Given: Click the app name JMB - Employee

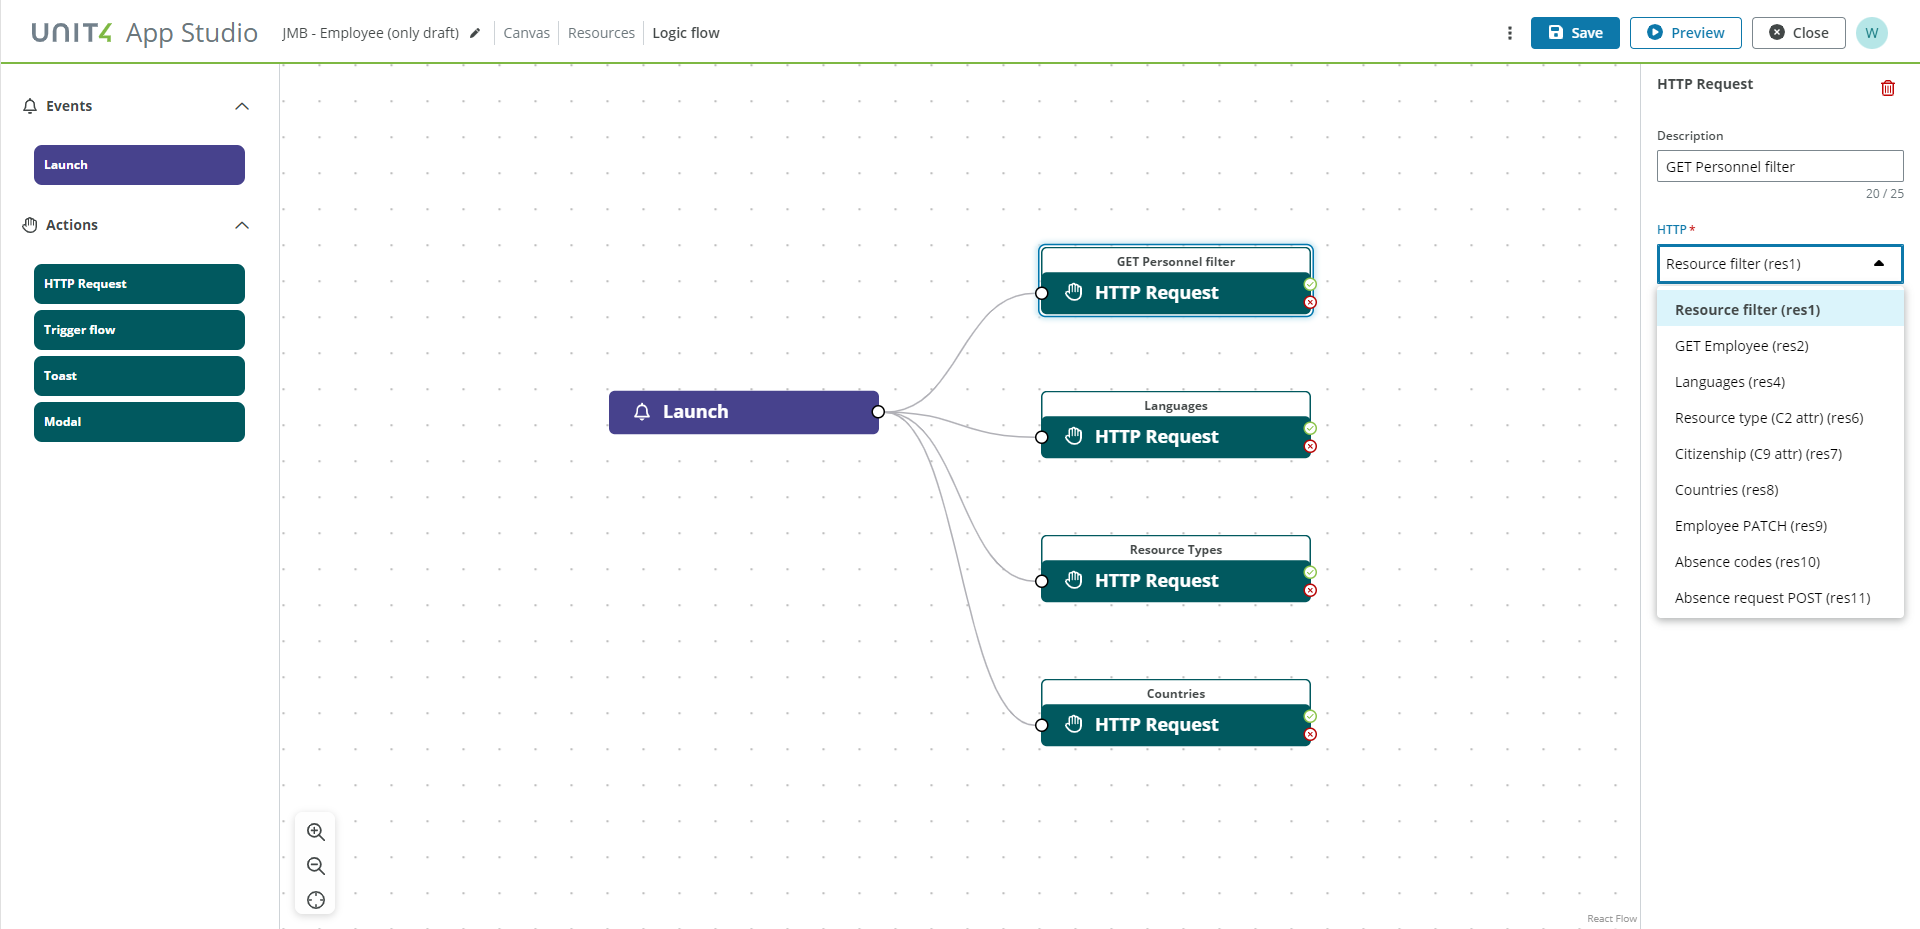Looking at the screenshot, I should point(370,33).
